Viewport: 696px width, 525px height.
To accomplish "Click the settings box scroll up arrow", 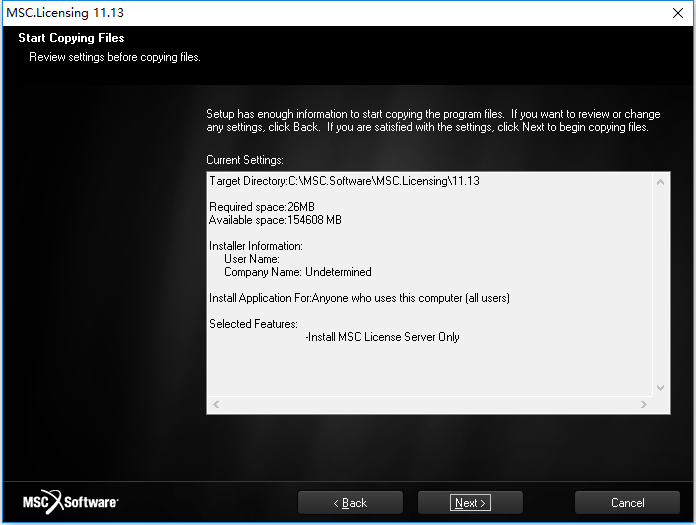I will point(660,182).
